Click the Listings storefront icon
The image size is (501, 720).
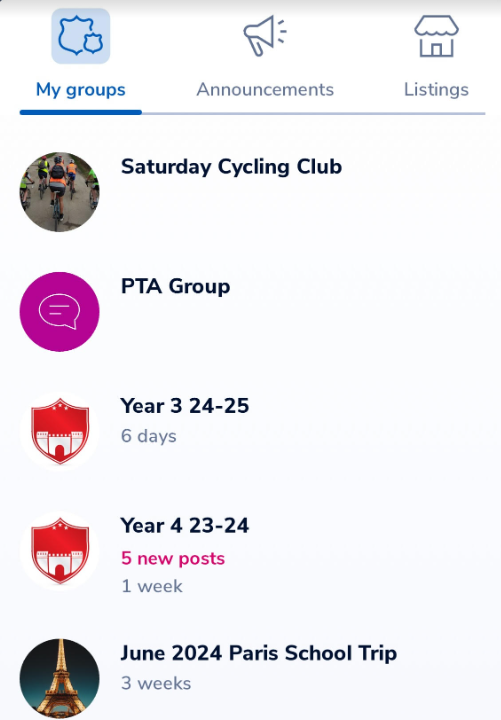point(436,36)
